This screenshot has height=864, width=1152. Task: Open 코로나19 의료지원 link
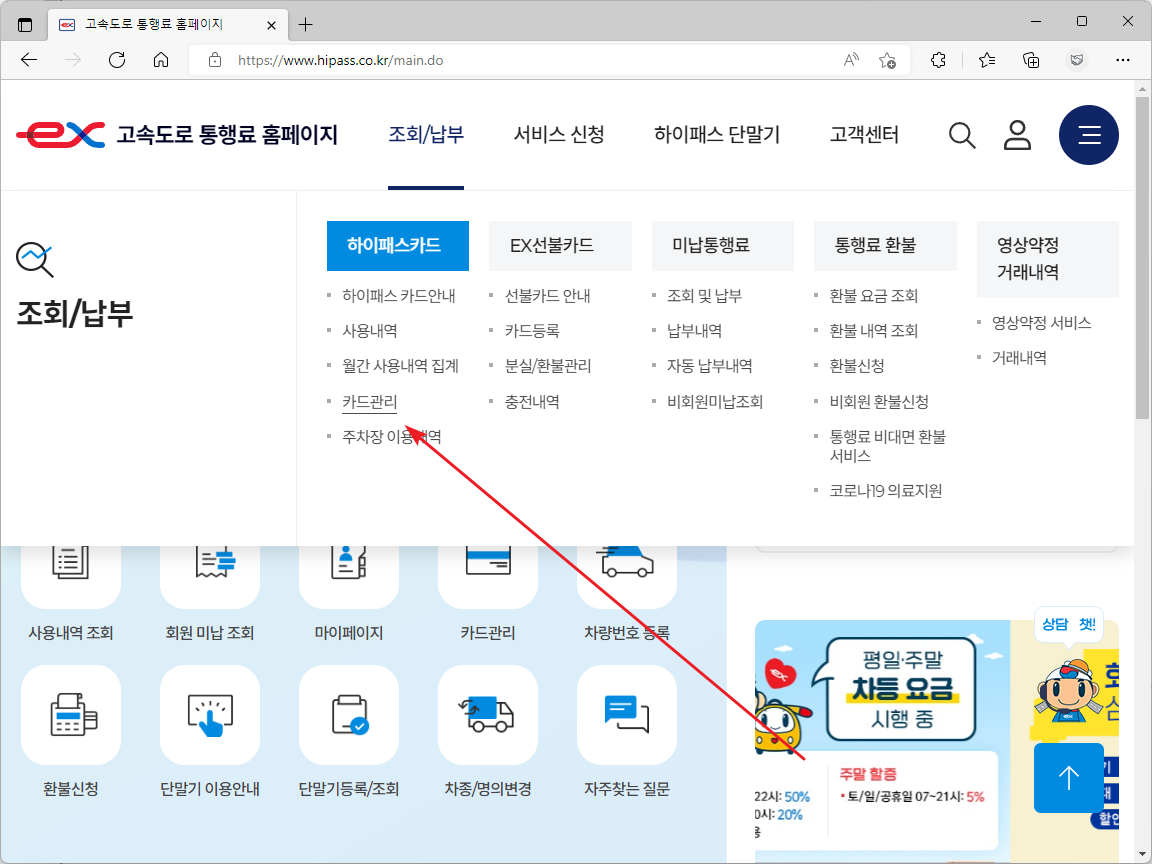886,491
